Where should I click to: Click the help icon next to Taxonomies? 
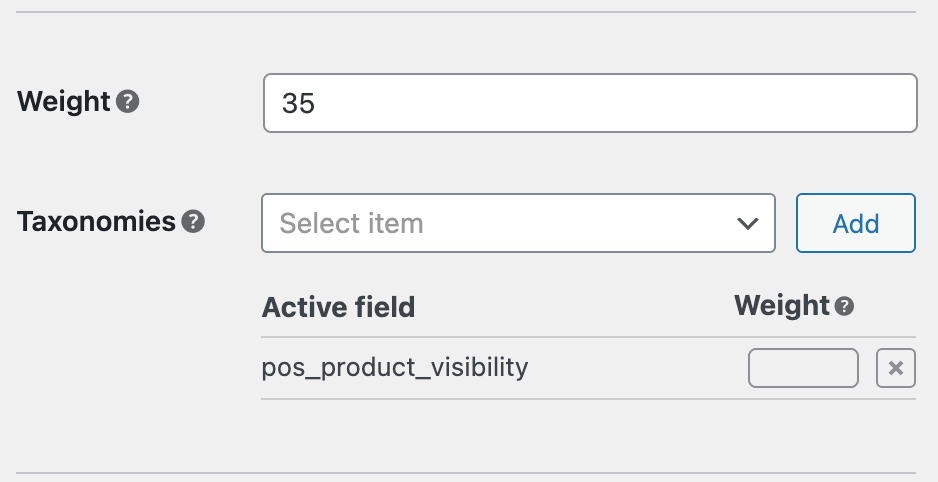click(x=193, y=222)
